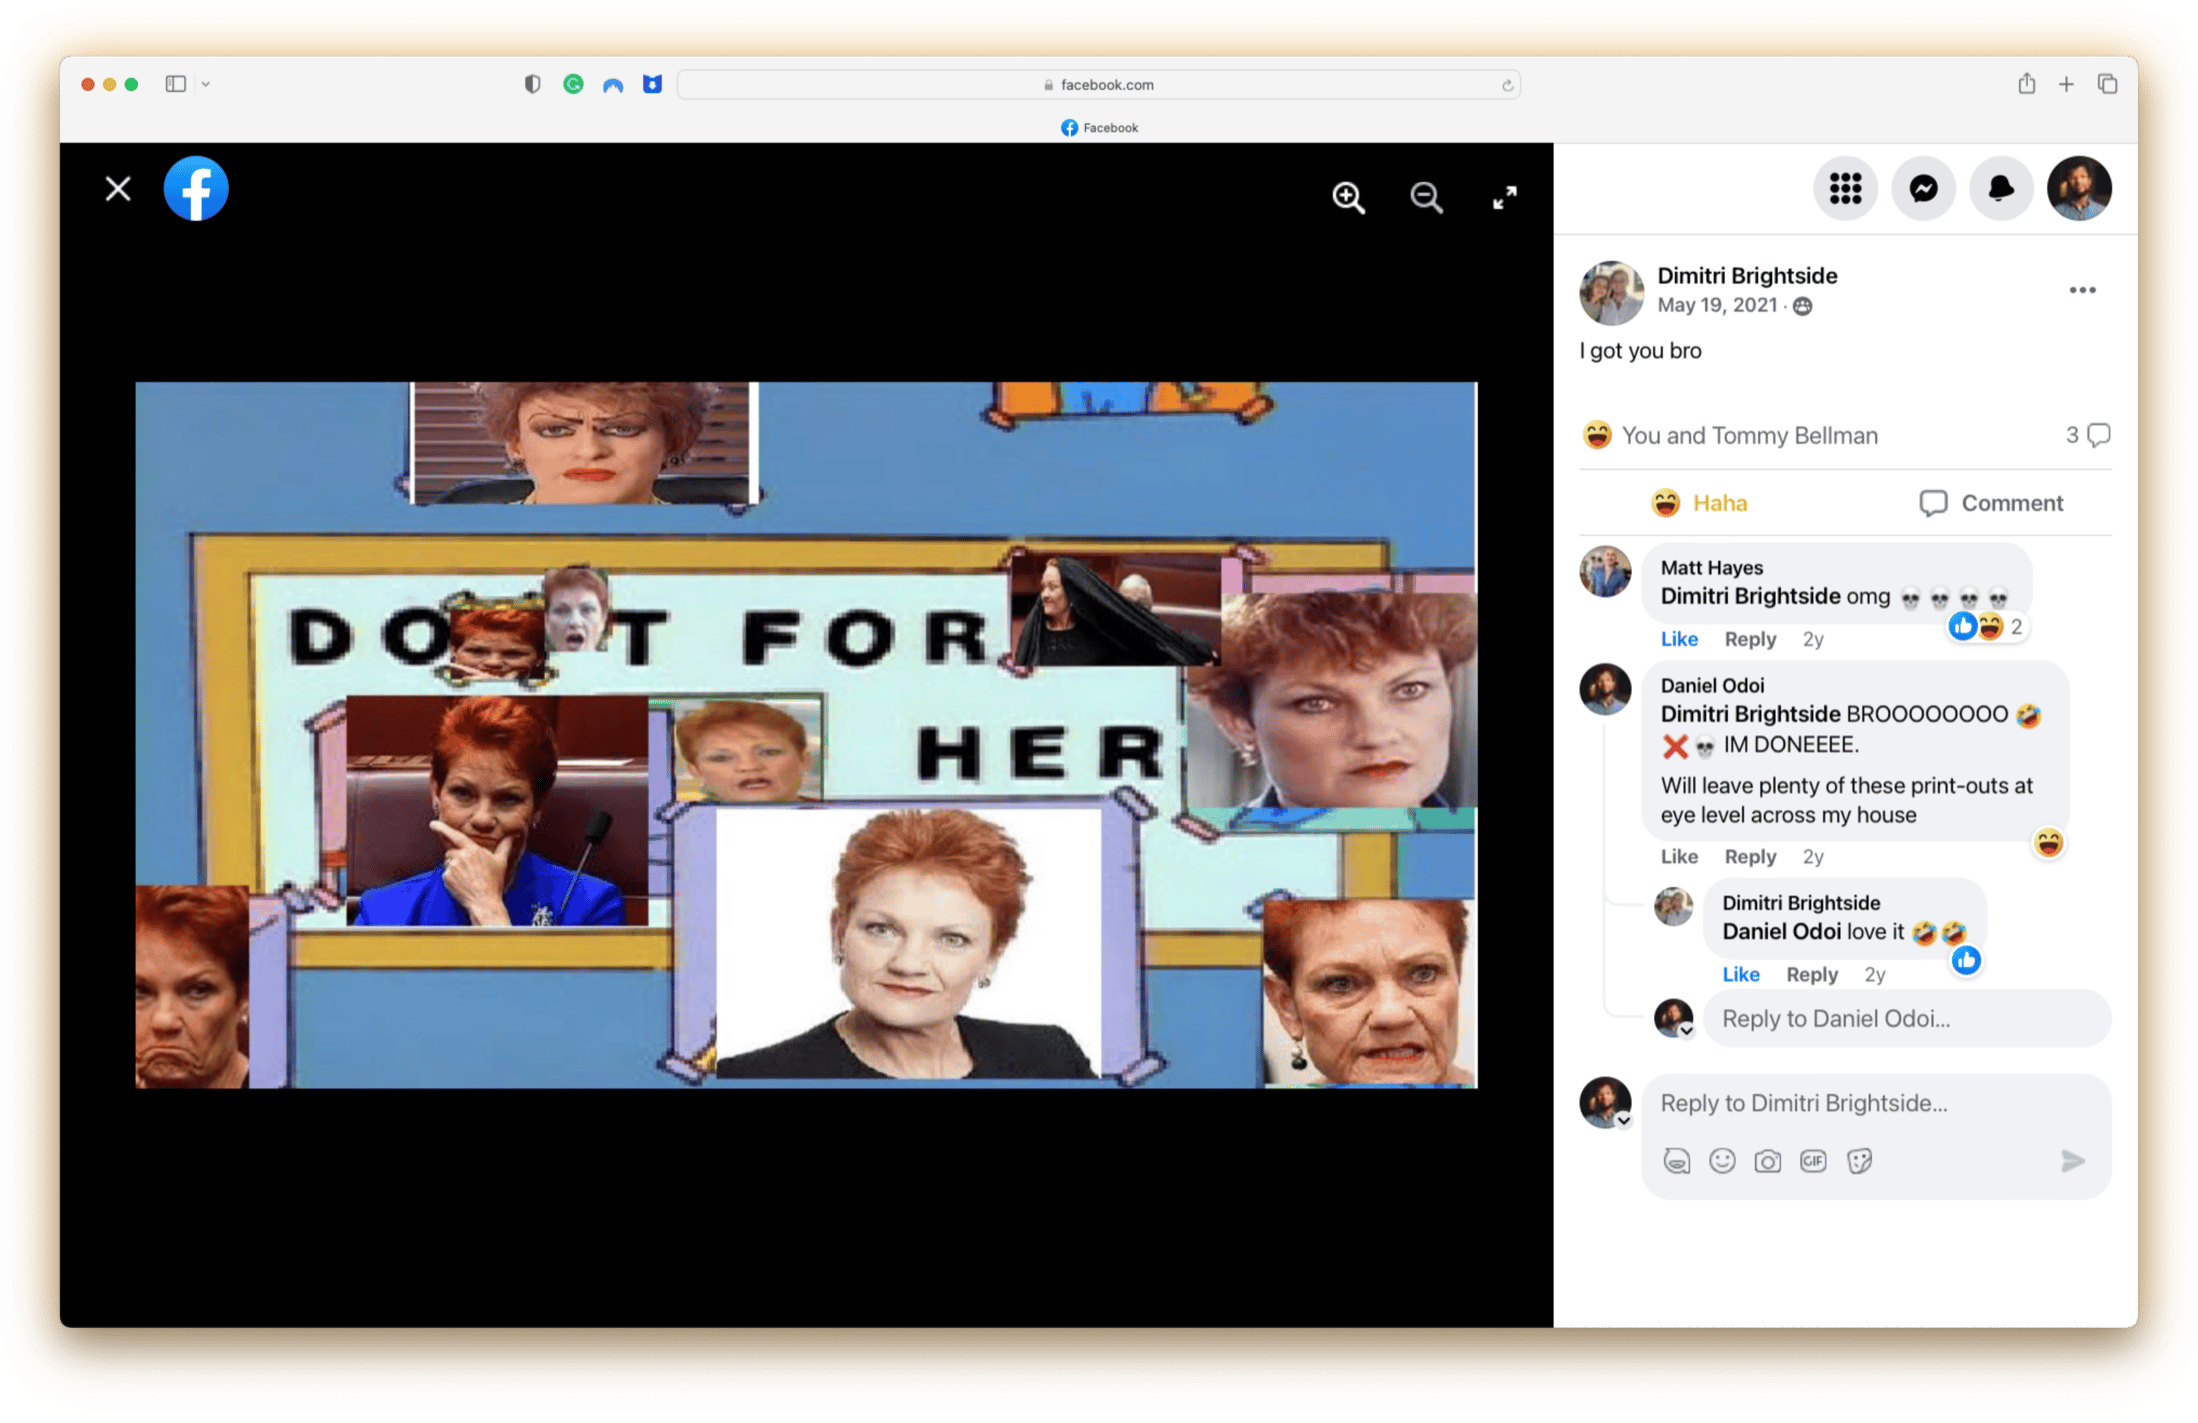The width and height of the screenshot is (2198, 1423).
Task: Open Matt Hayes' comment avatar
Action: (x=1605, y=571)
